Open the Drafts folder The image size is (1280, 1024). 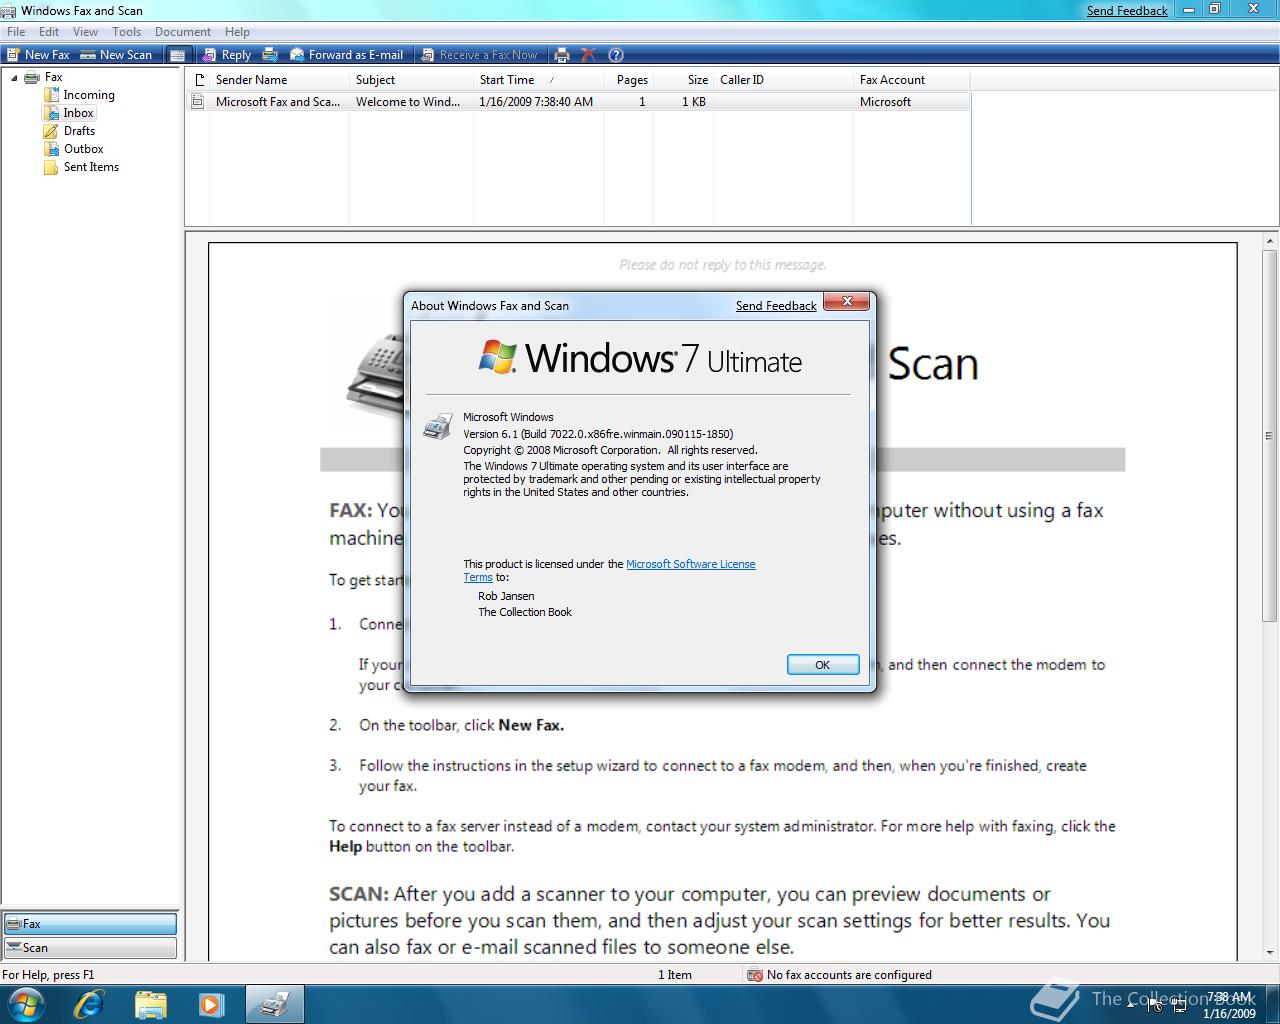(x=79, y=131)
